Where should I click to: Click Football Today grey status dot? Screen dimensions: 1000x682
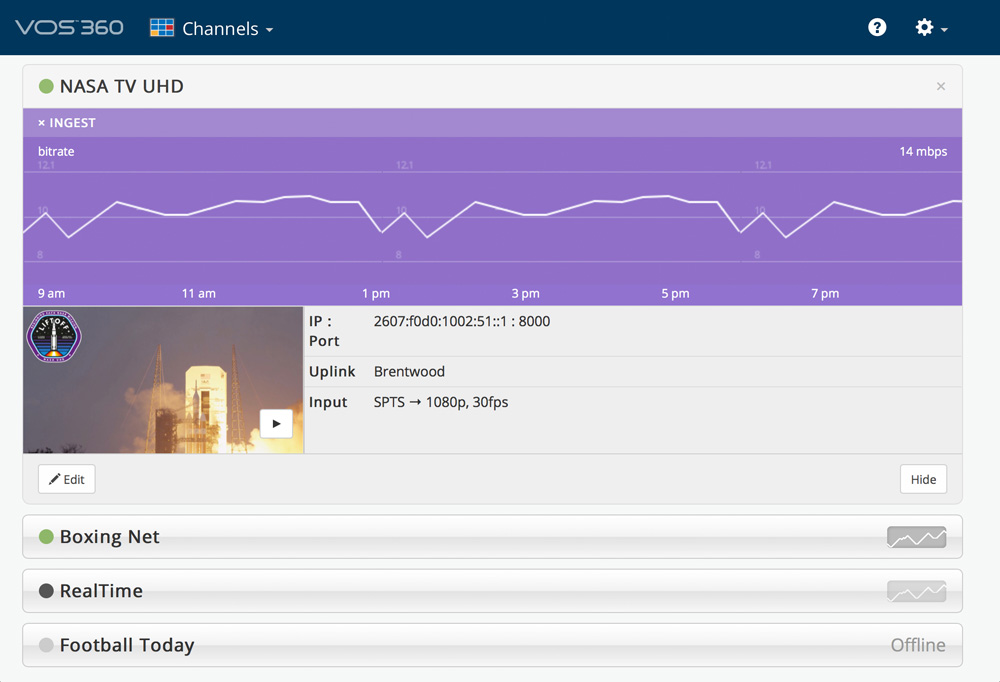click(x=46, y=645)
